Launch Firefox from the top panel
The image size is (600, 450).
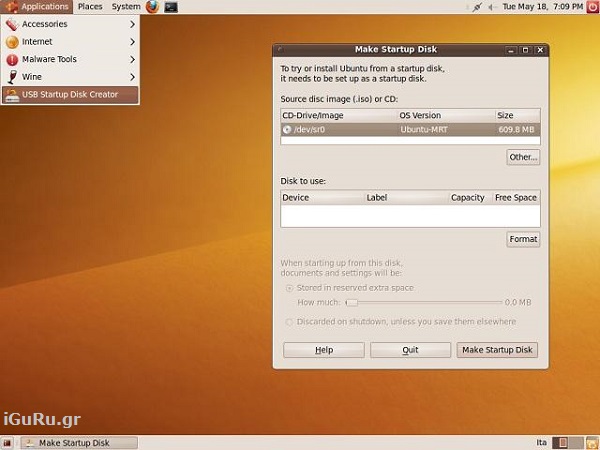[x=152, y=7]
